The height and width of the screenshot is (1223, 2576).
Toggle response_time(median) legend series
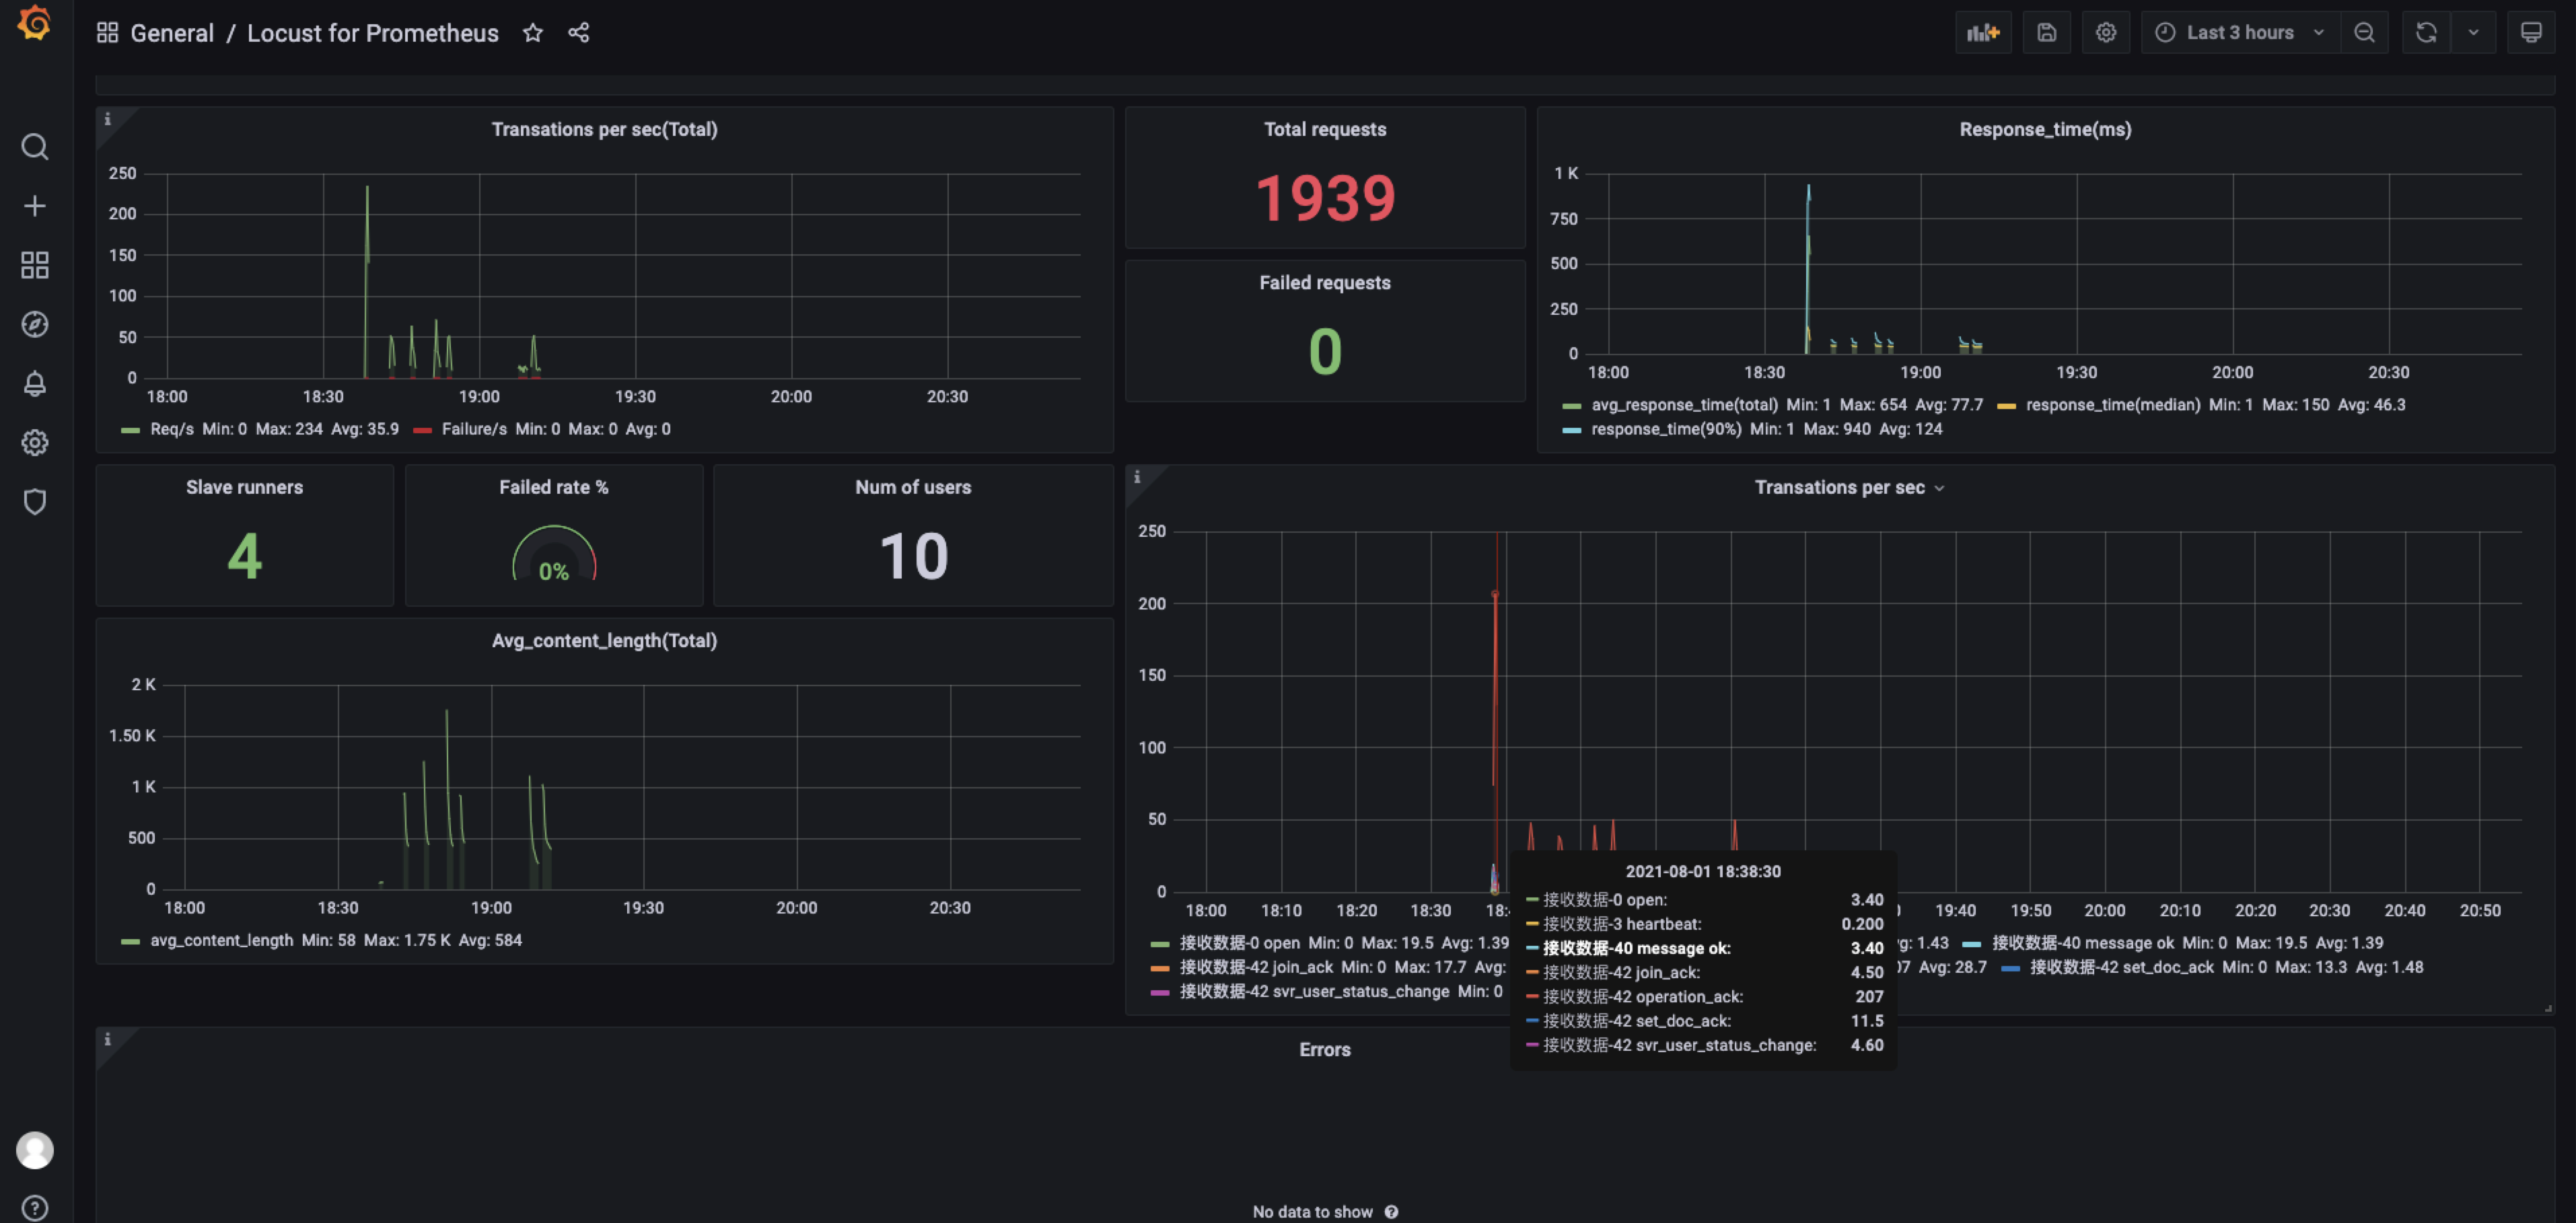[x=2112, y=405]
